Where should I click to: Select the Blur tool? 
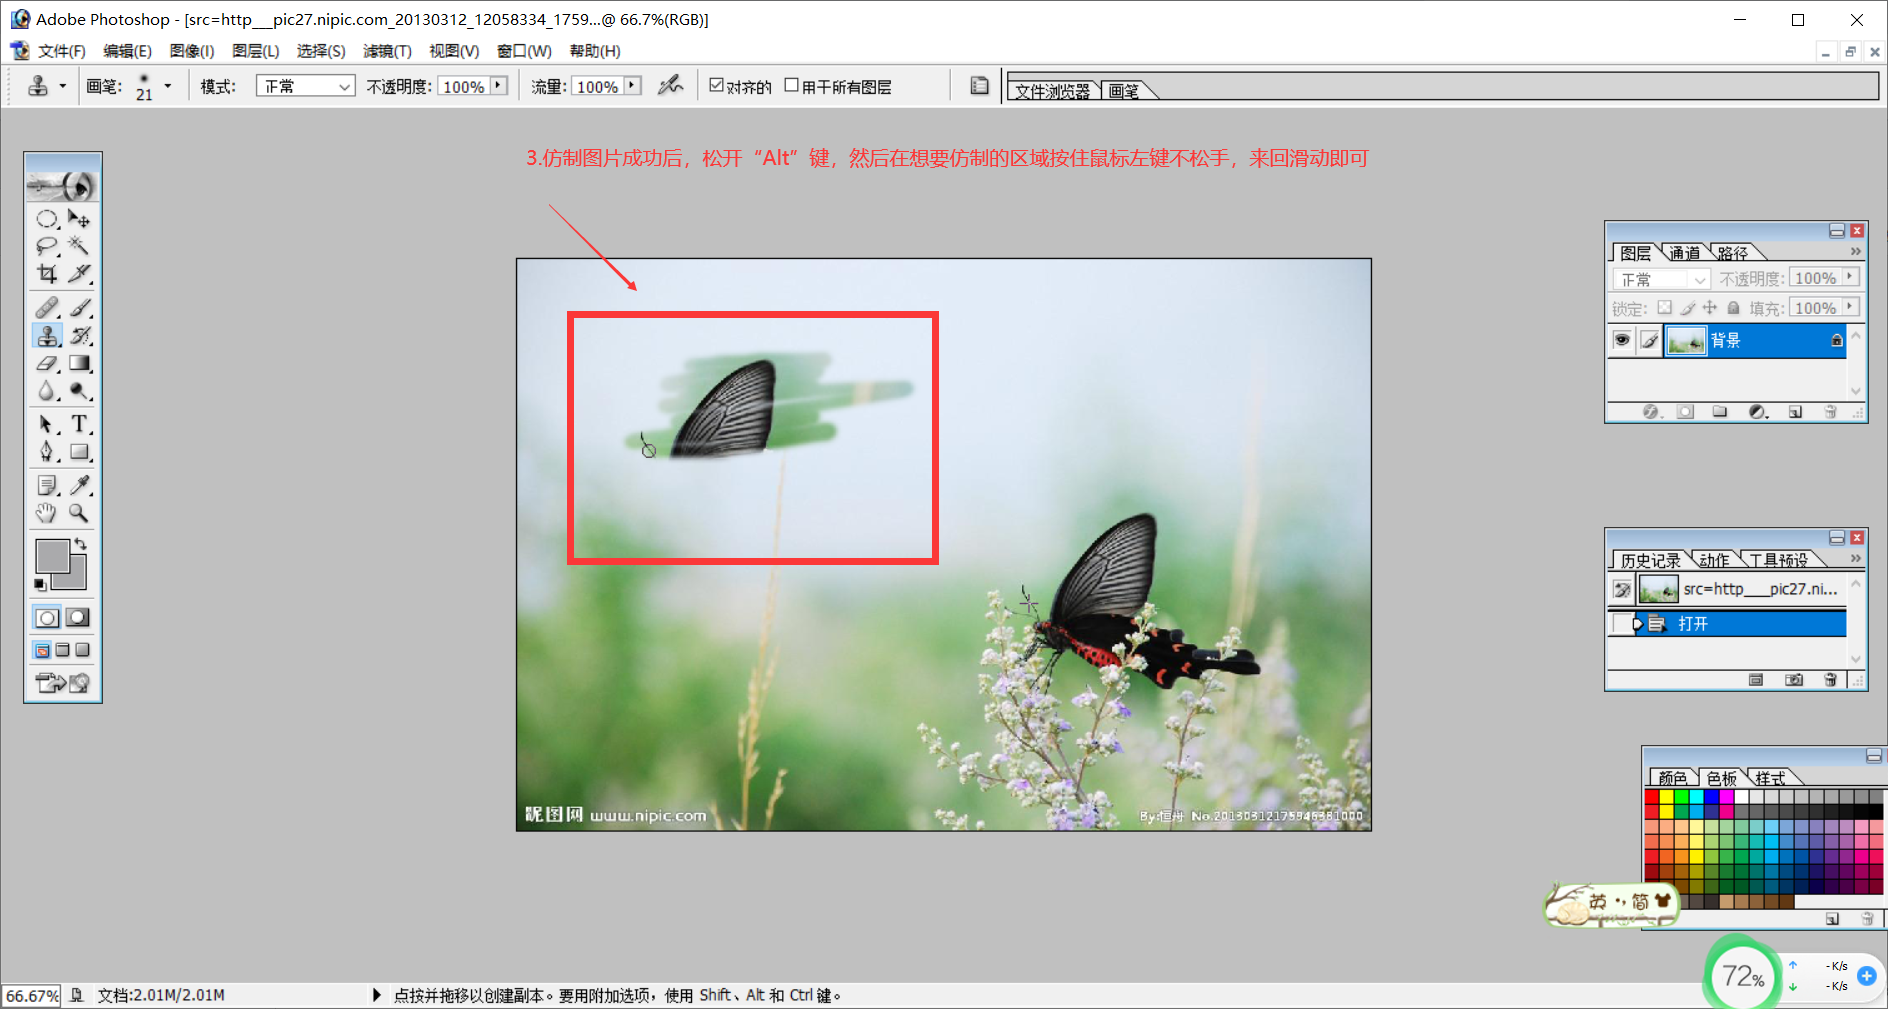coord(47,391)
